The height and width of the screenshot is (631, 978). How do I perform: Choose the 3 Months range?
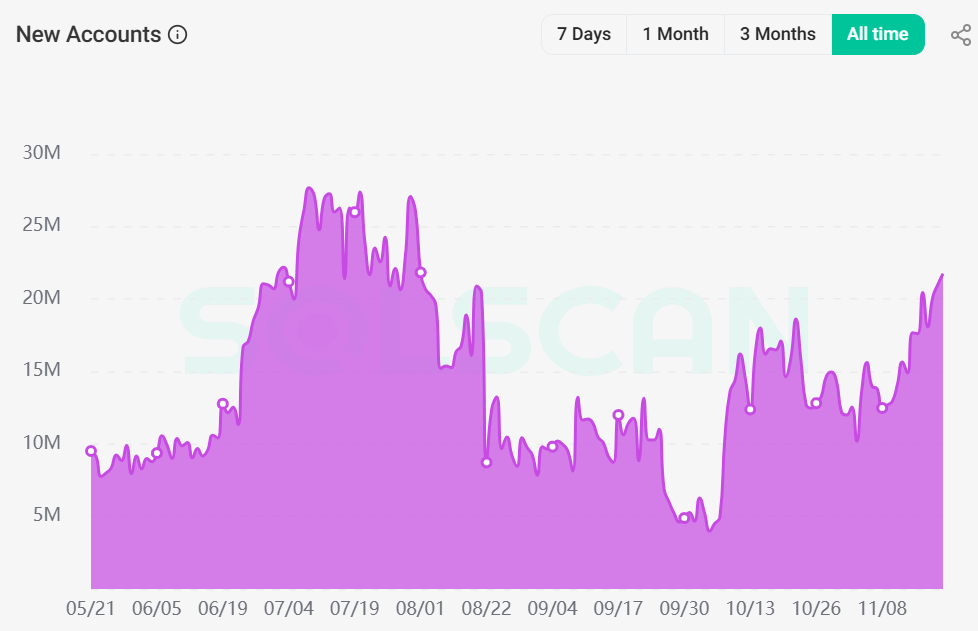click(778, 34)
